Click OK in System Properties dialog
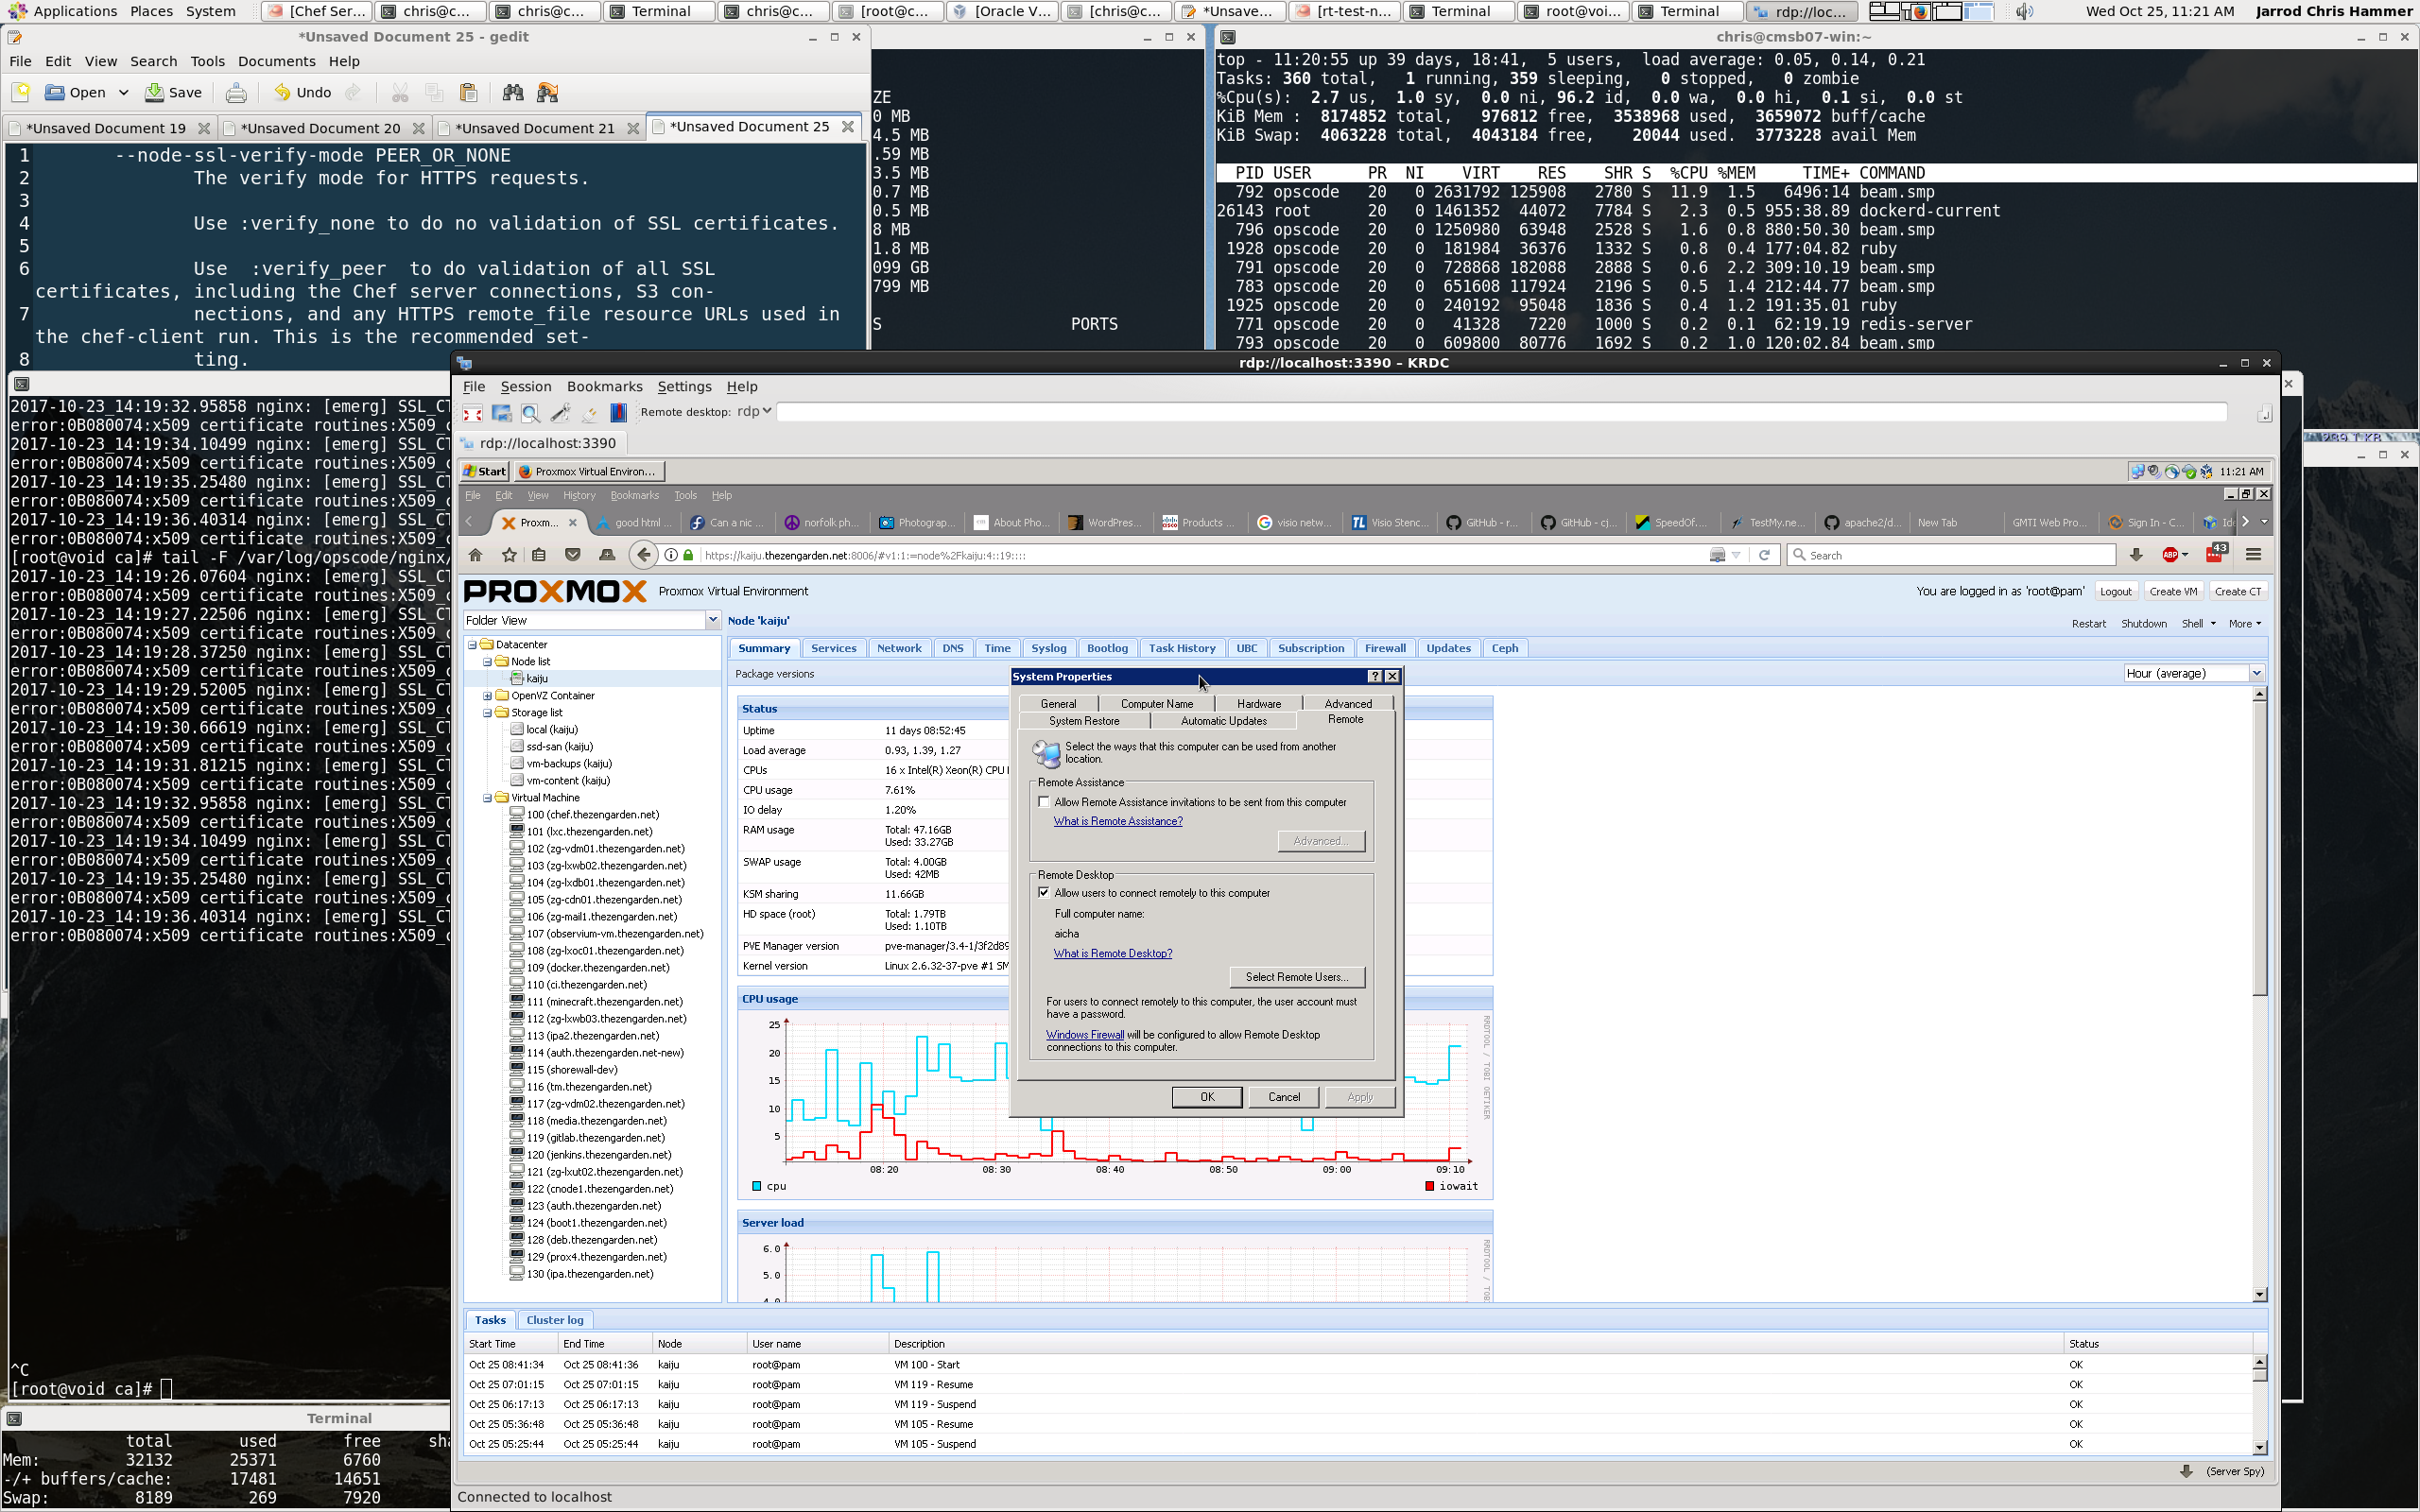The width and height of the screenshot is (2420, 1512). tap(1206, 1097)
